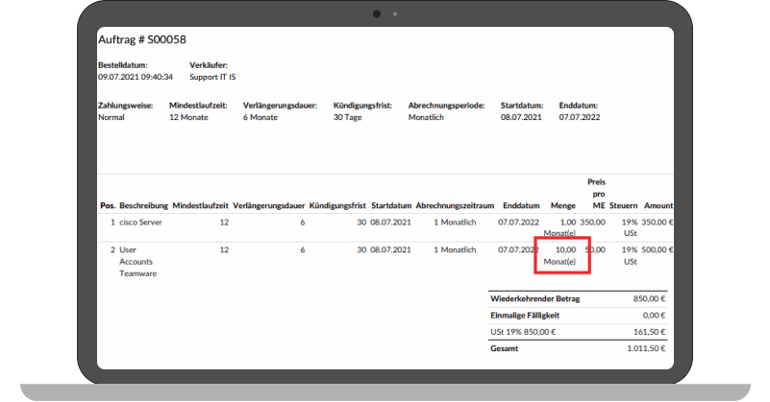Select the User Accounts Teamware line item
Viewport: 770px width, 402px height.
click(139, 260)
